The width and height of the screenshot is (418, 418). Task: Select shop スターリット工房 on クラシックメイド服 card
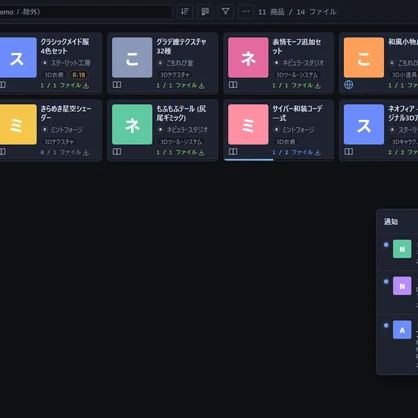(x=70, y=63)
